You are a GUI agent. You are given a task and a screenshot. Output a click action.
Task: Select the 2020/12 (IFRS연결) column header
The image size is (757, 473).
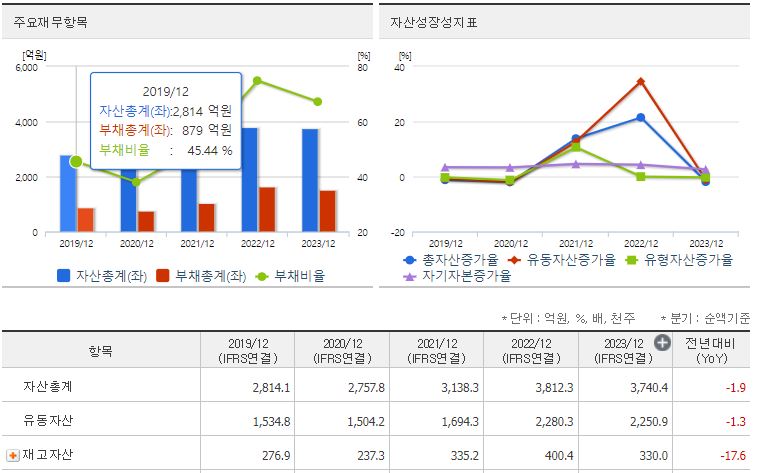click(x=342, y=350)
